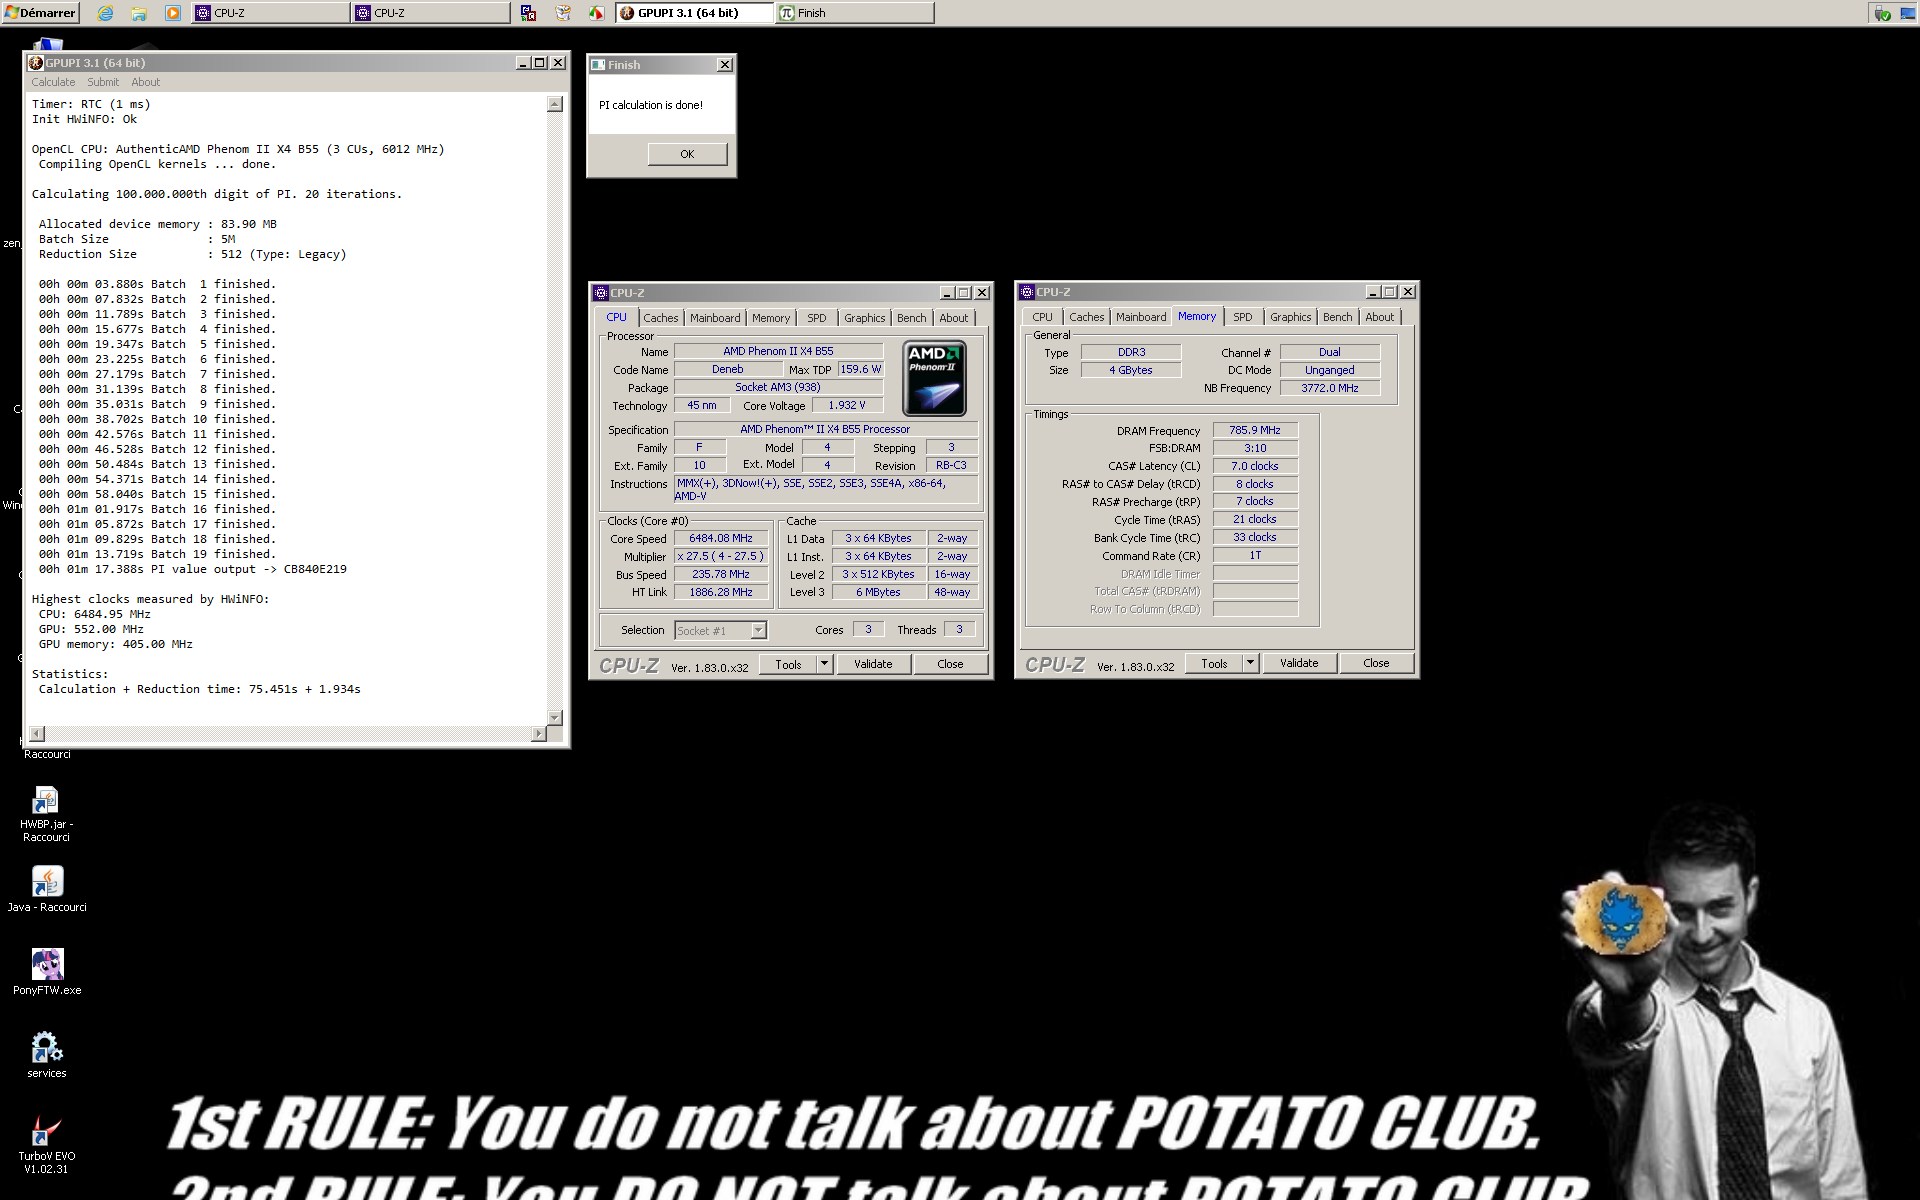The width and height of the screenshot is (1920, 1200).
Task: Click the green shield system tray icon
Action: pyautogui.click(x=1882, y=13)
